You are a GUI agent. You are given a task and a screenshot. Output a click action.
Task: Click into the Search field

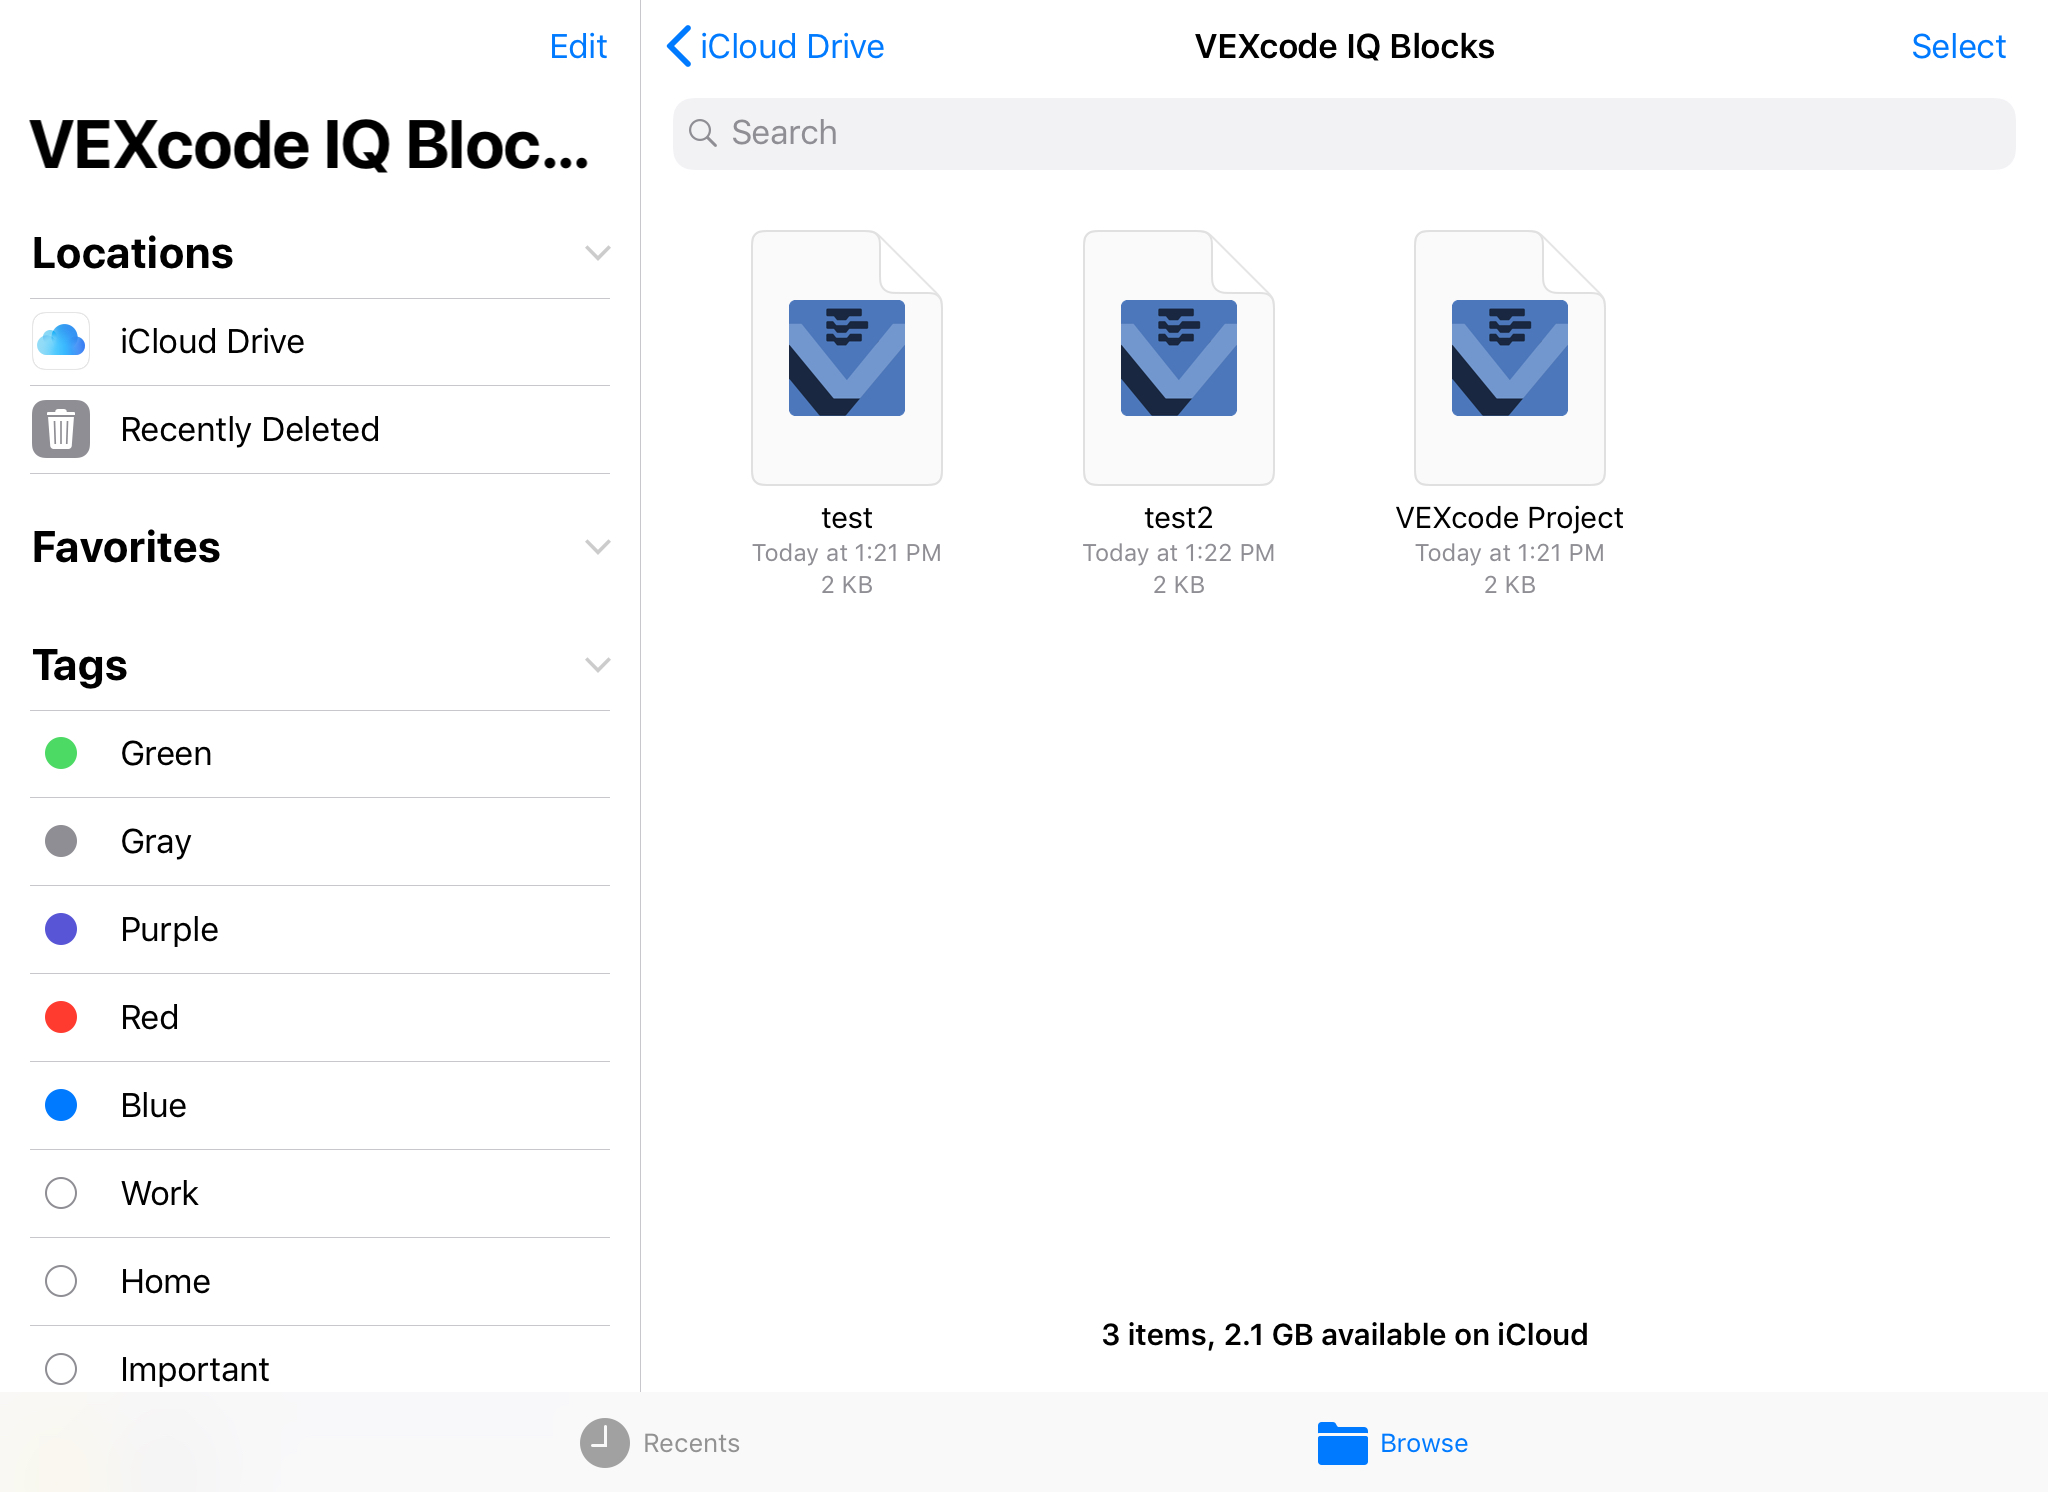tap(1344, 133)
